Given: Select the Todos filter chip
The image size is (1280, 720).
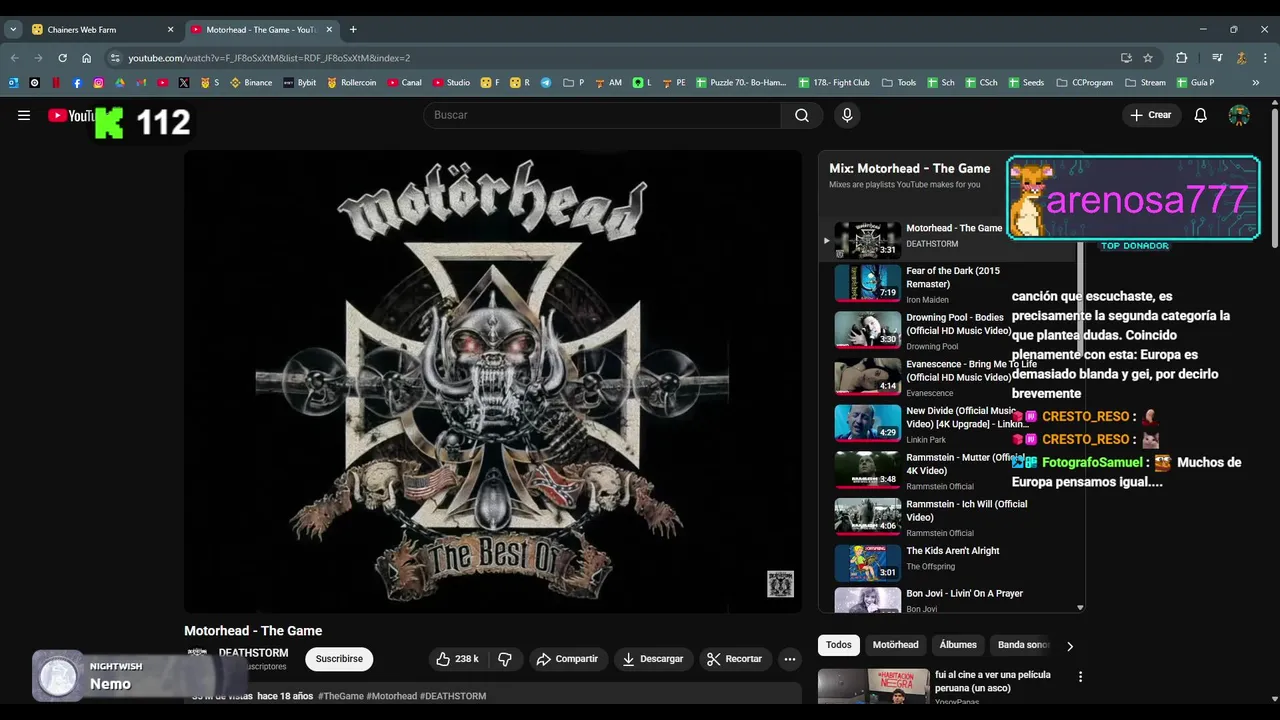Looking at the screenshot, I should (839, 645).
